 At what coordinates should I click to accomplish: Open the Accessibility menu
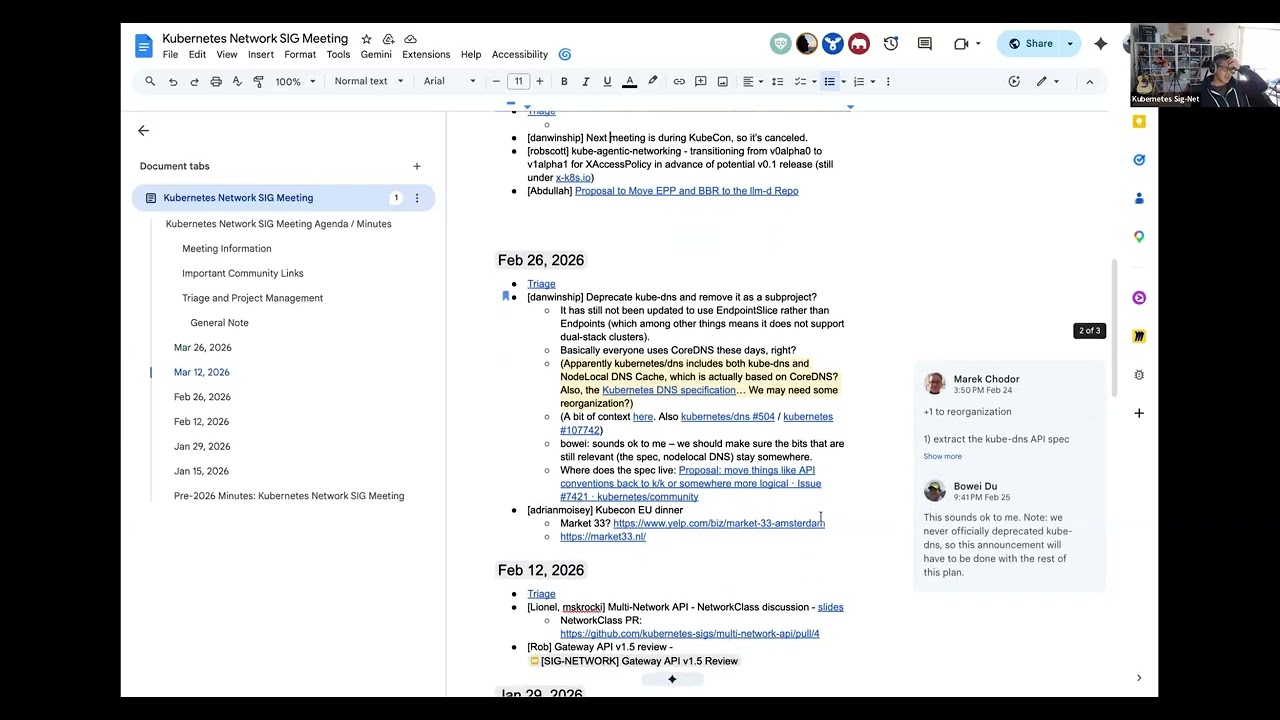pos(520,55)
